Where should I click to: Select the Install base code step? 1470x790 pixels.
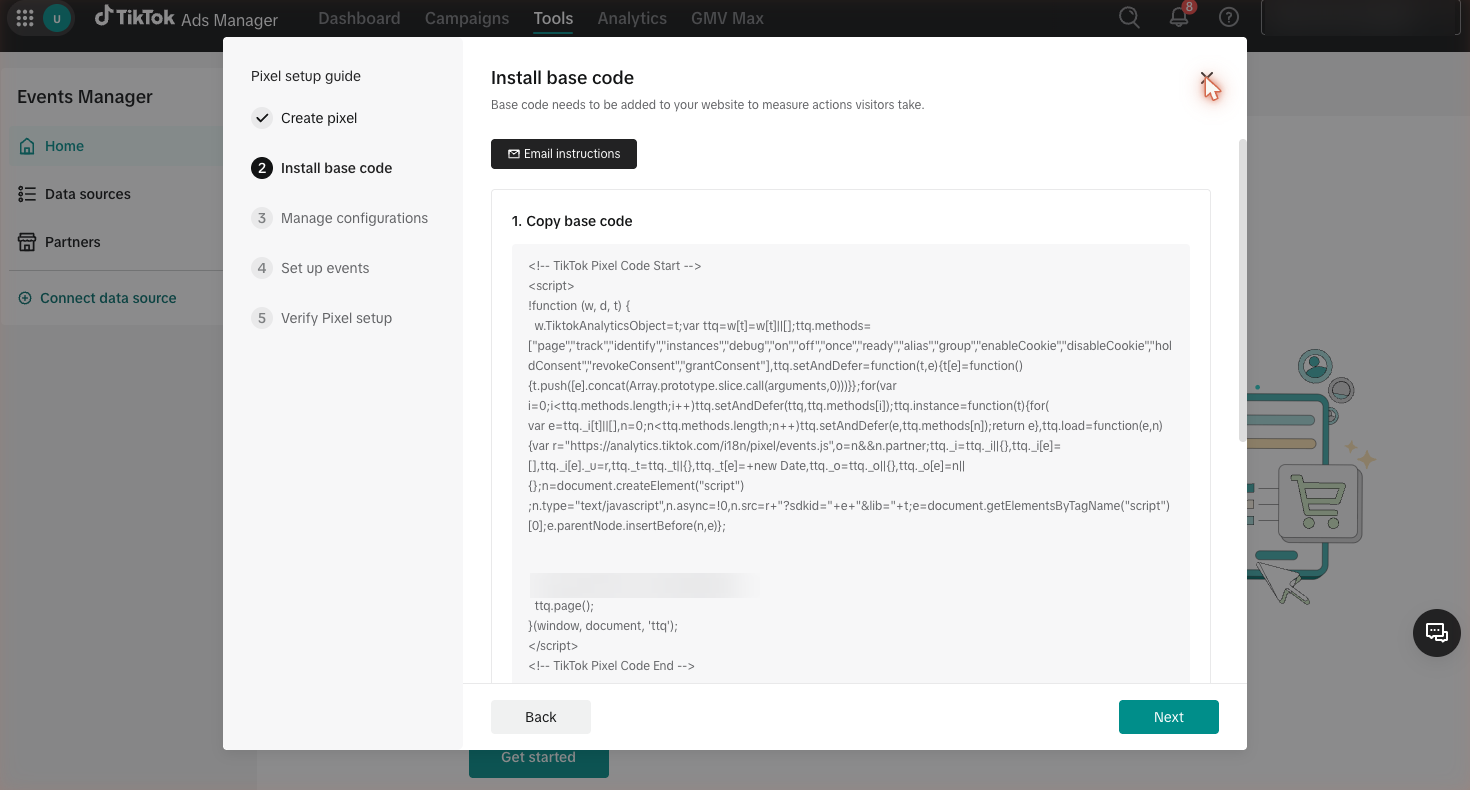(322, 168)
